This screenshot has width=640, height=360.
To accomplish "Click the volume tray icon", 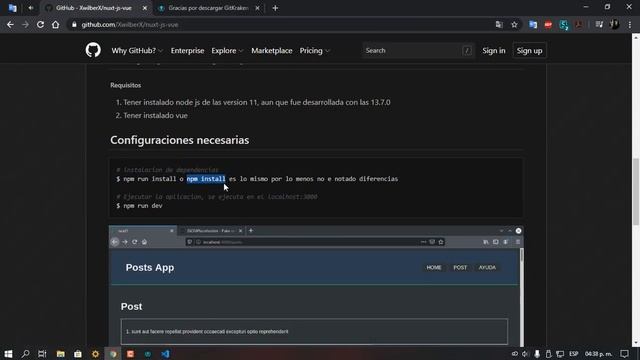I will pos(525,353).
